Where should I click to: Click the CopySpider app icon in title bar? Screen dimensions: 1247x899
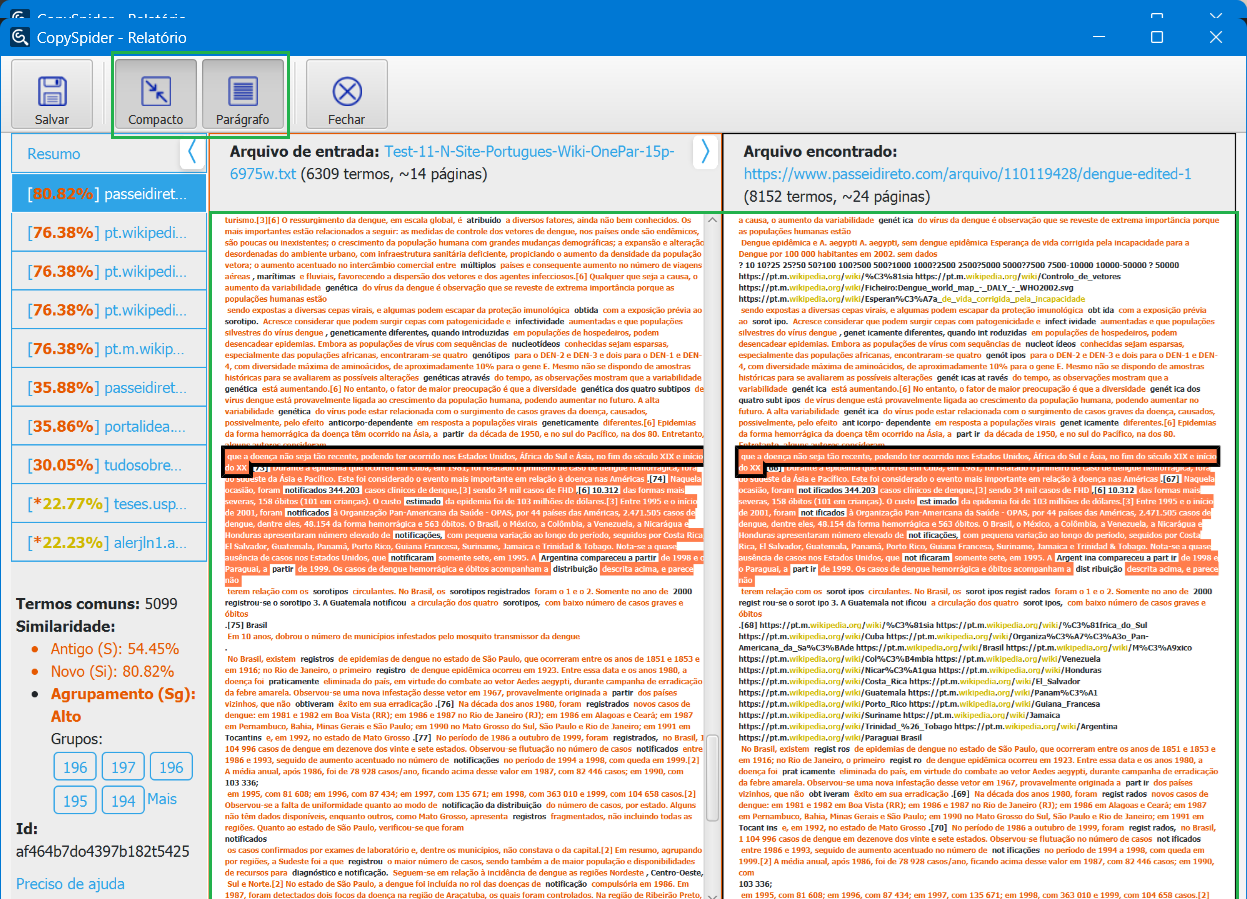pyautogui.click(x=20, y=37)
